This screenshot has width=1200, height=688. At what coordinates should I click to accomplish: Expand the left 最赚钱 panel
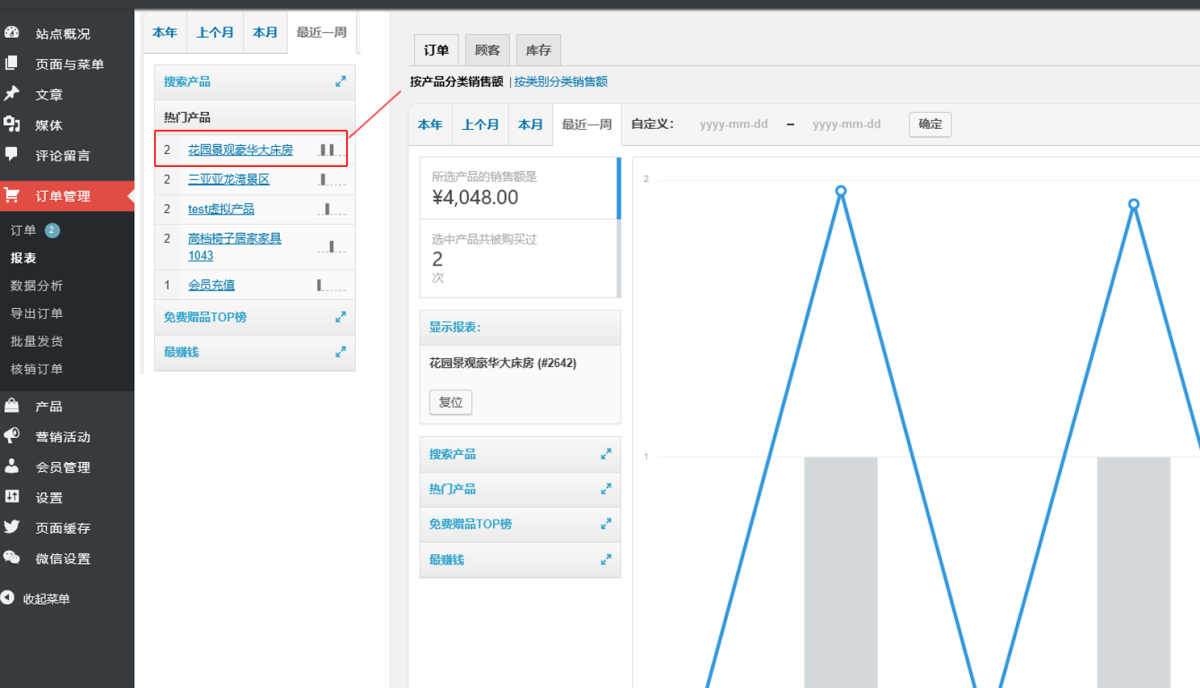340,352
